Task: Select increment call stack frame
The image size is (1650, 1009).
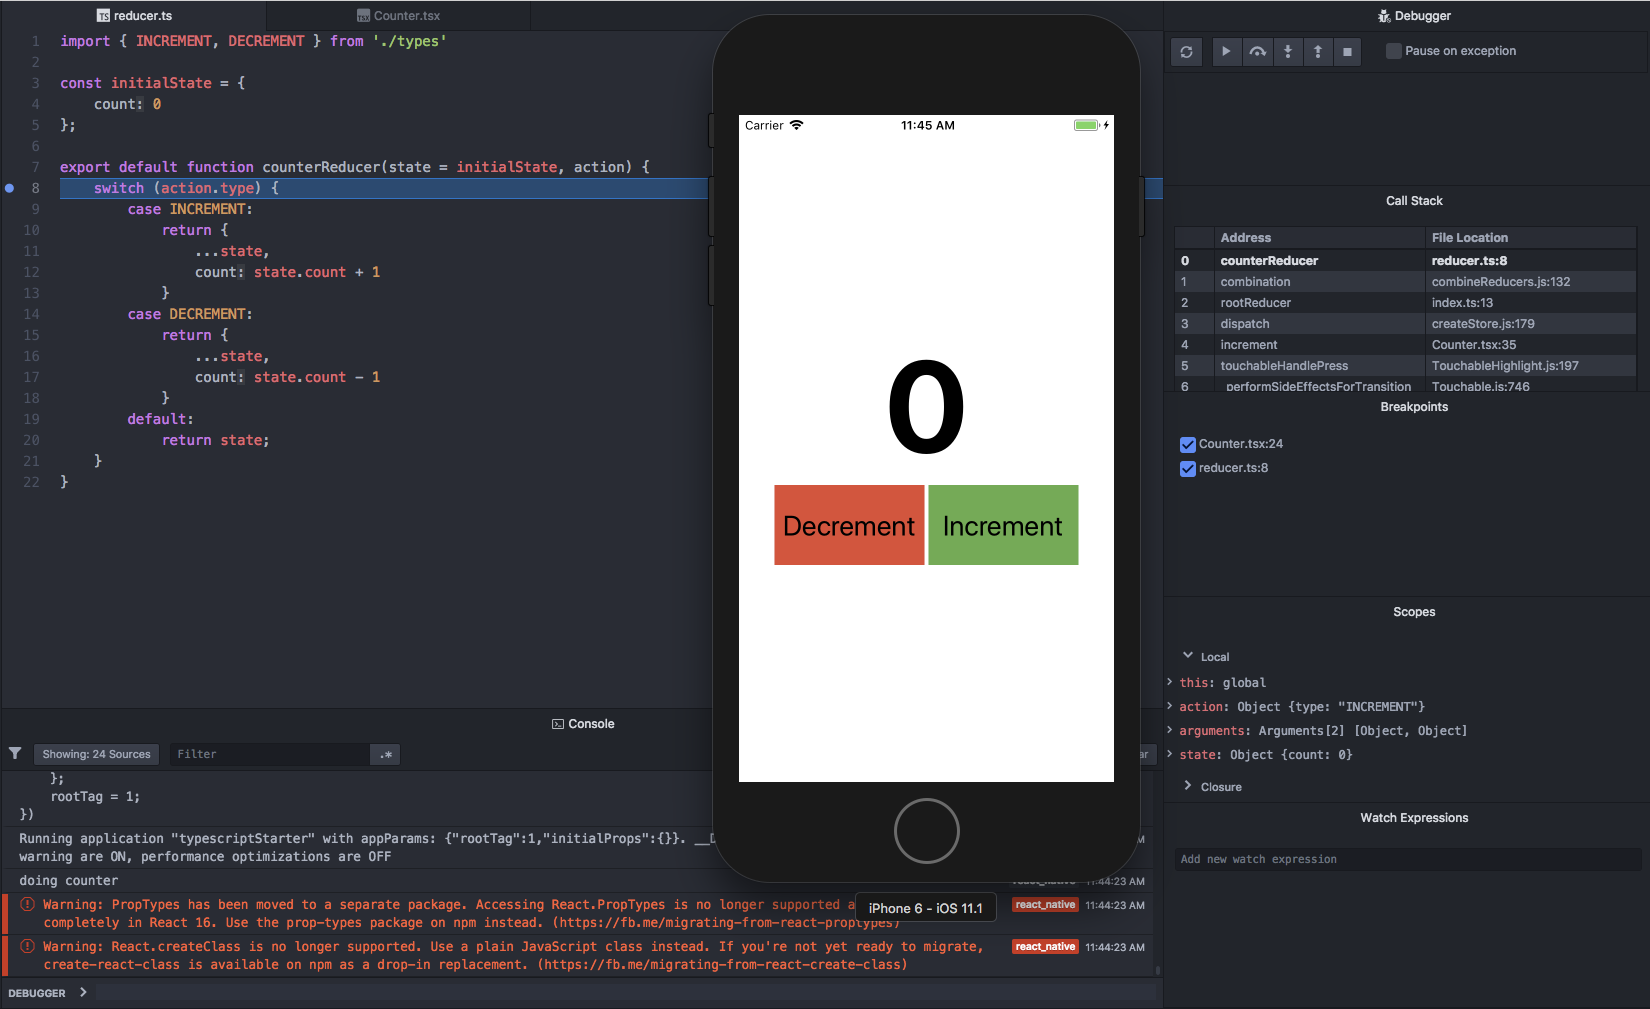Action: [x=1405, y=345]
